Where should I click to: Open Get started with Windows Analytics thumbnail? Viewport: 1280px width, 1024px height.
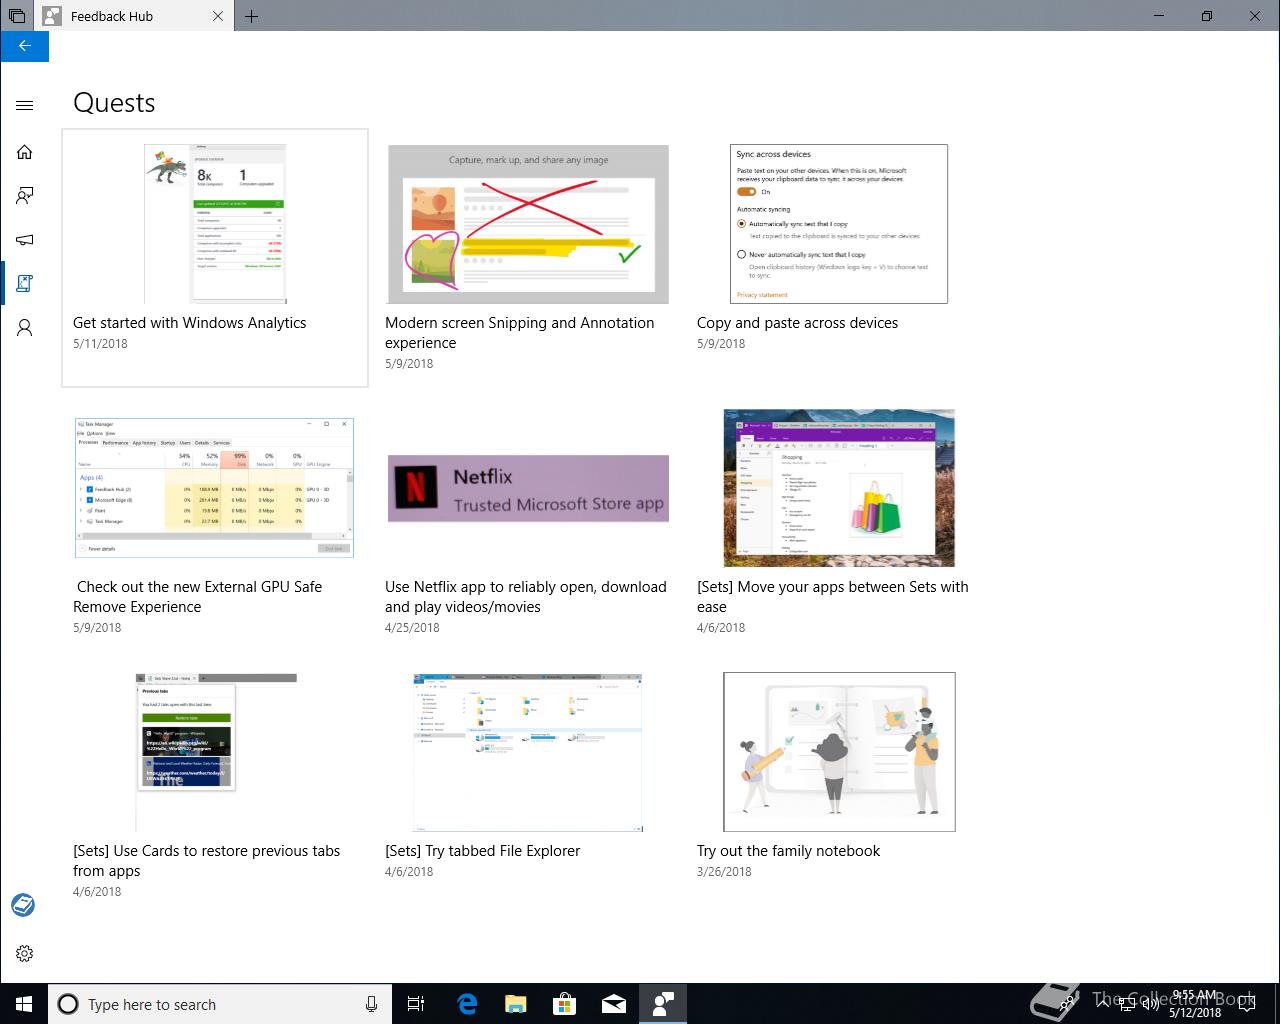click(x=215, y=224)
